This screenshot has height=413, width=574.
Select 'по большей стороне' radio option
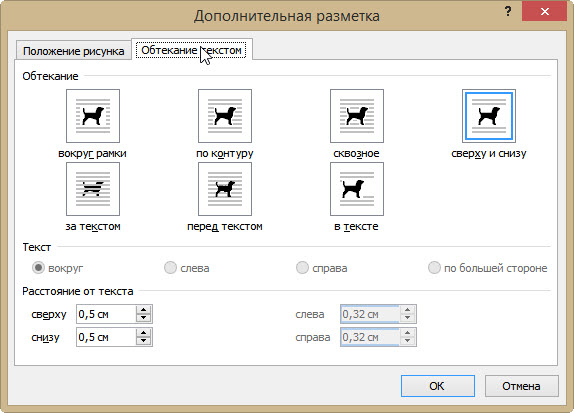click(434, 268)
